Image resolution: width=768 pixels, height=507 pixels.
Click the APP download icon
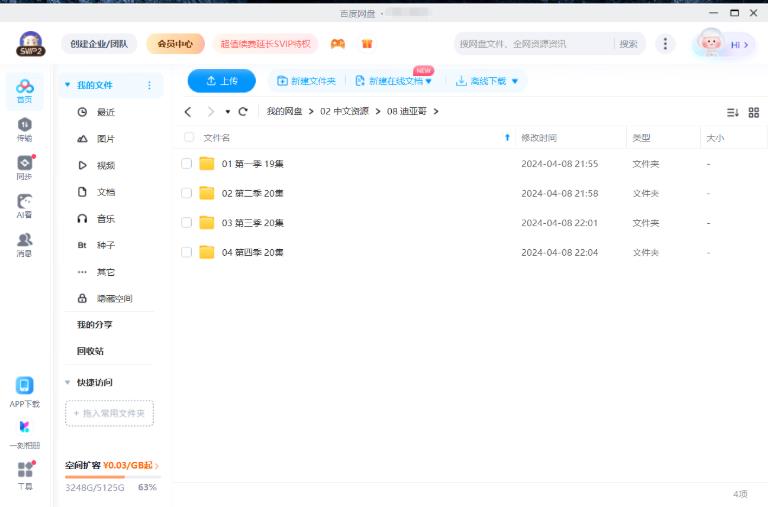(24, 386)
